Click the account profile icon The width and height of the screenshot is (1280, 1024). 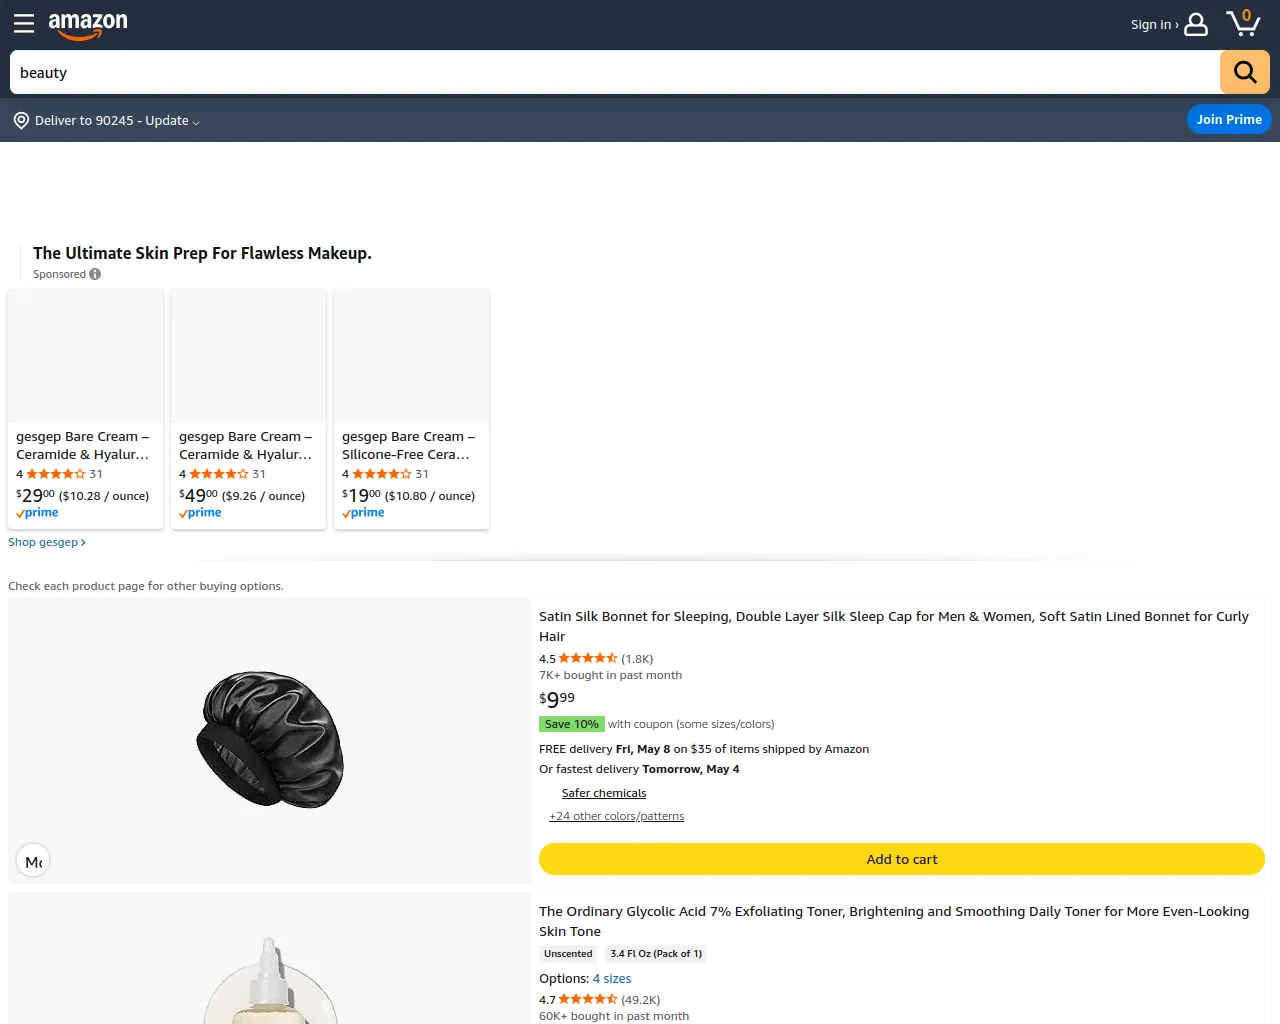[x=1196, y=24]
